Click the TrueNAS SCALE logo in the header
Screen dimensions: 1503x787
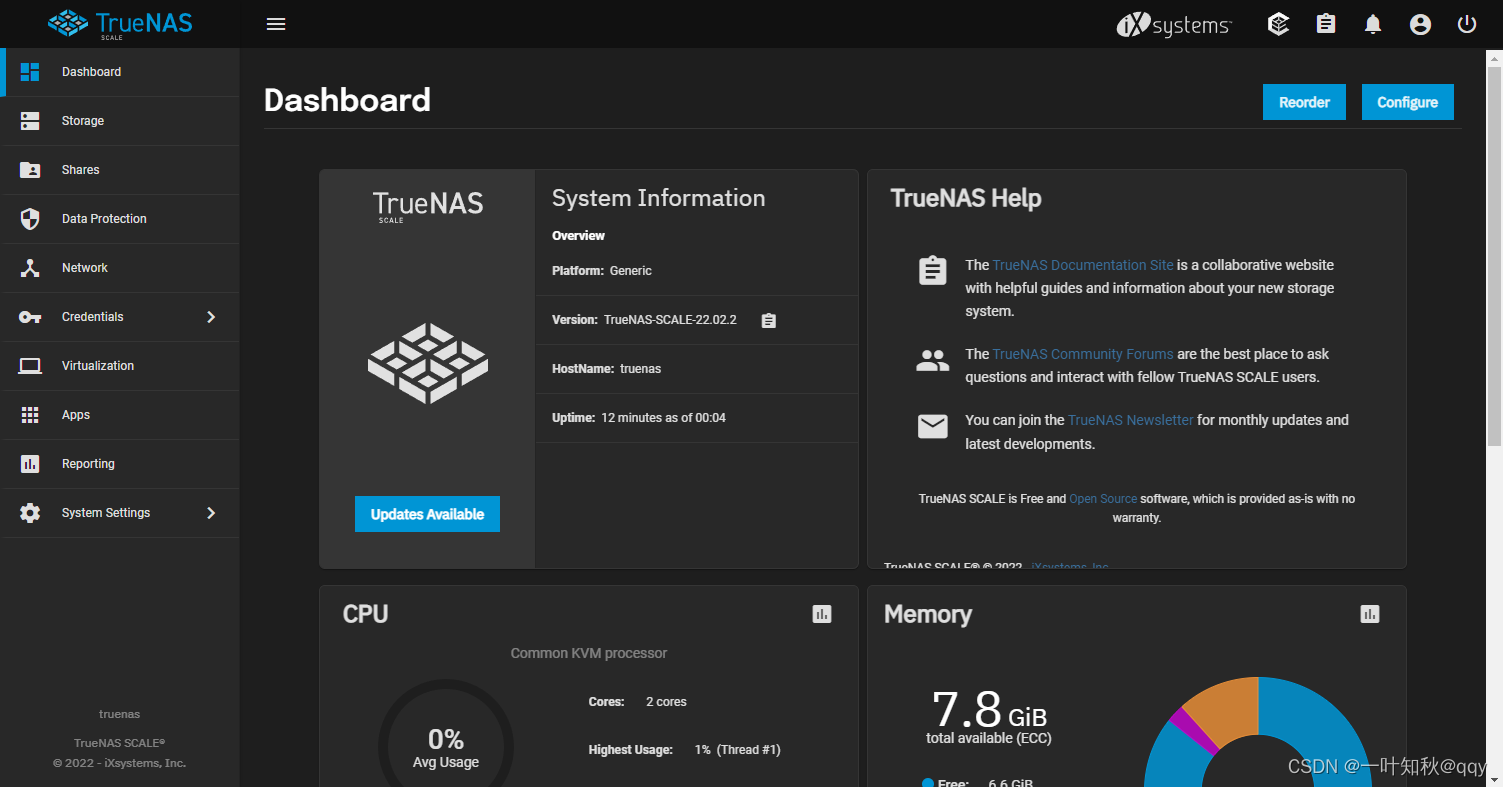click(120, 24)
